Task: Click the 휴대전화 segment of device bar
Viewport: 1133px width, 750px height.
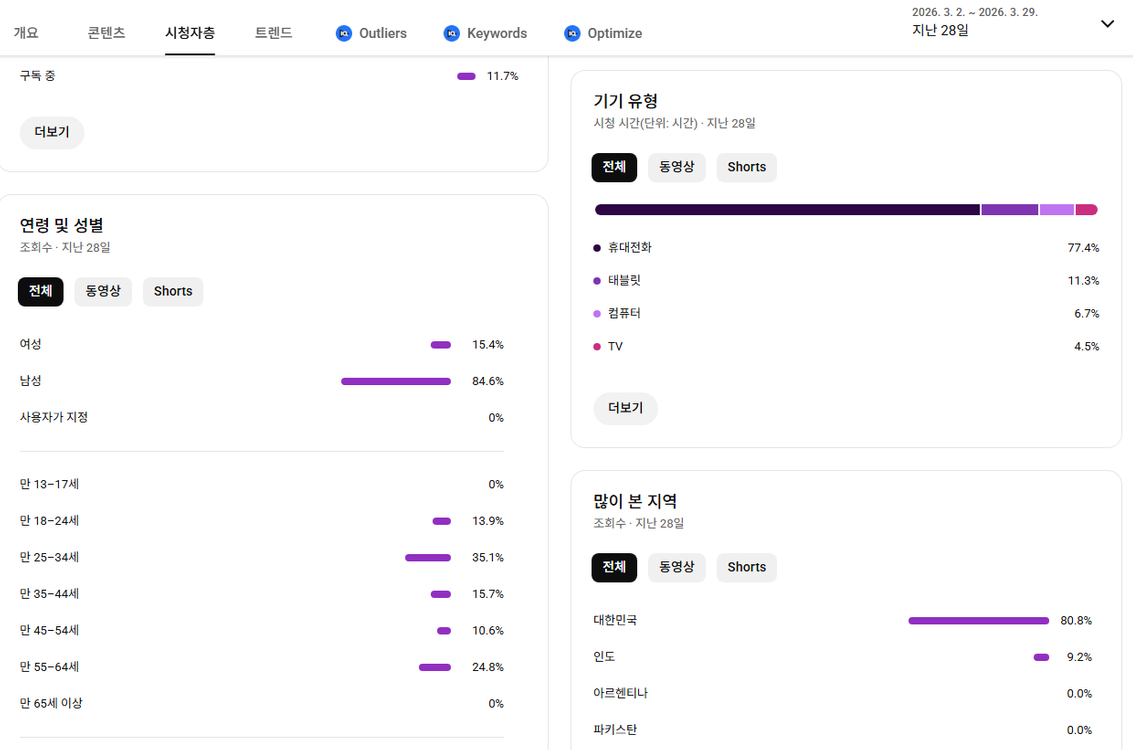Action: click(786, 210)
